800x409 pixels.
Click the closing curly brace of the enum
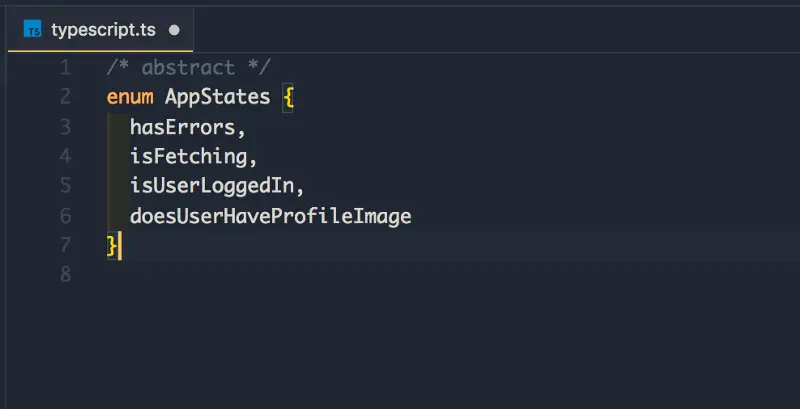coord(112,245)
